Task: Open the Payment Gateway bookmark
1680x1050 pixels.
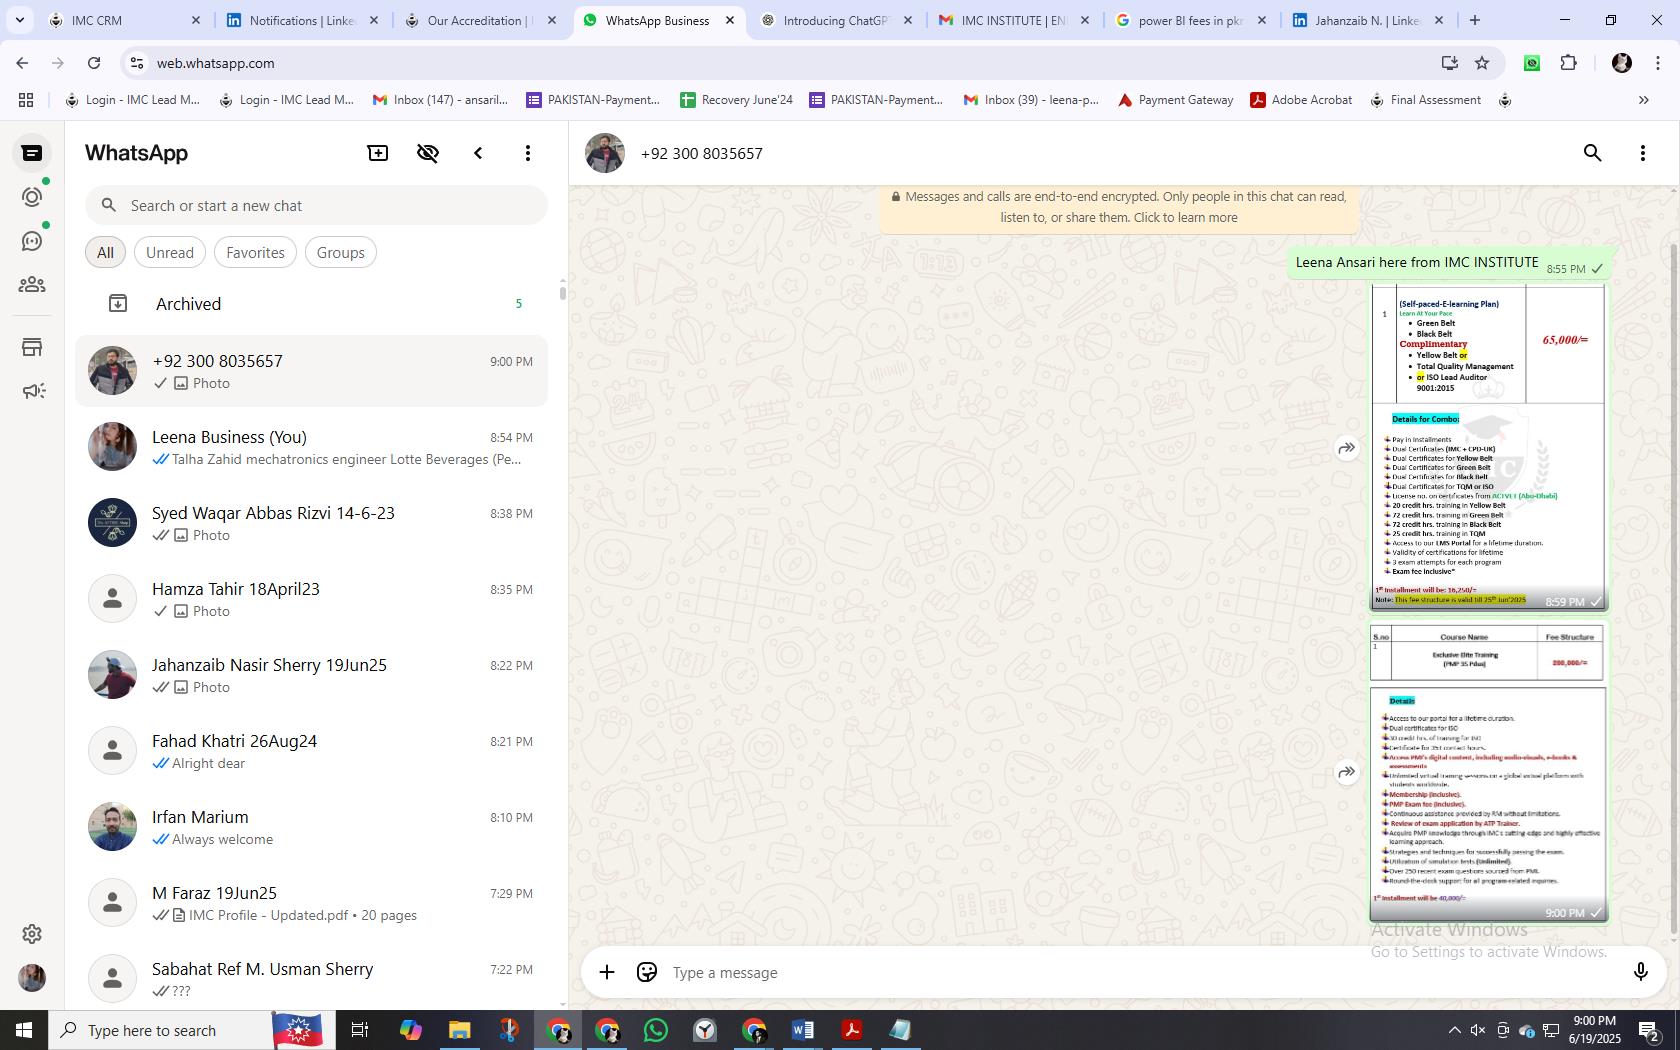Action: click(x=1175, y=100)
